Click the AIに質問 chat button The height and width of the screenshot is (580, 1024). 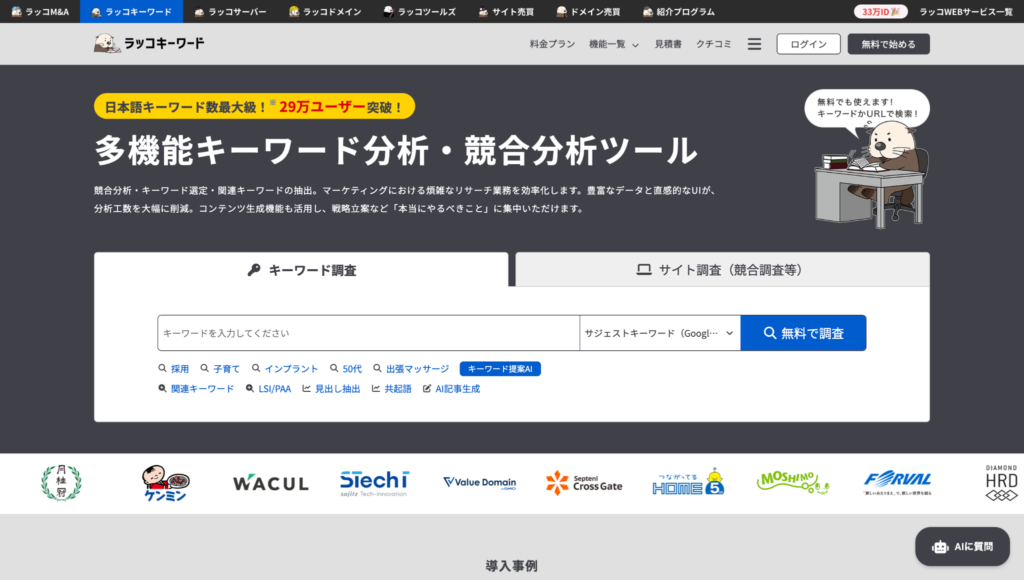point(961,546)
